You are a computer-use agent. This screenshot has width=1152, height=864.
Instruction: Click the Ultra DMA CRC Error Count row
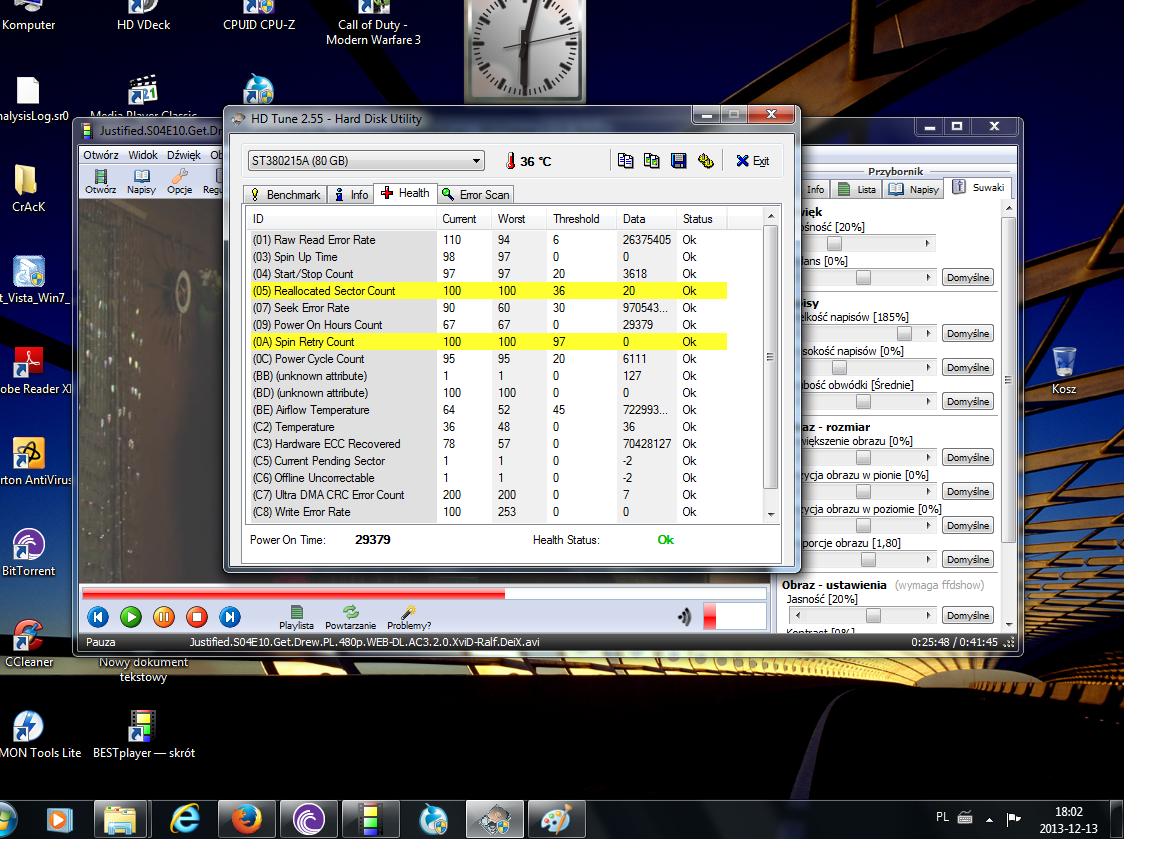[x=489, y=495]
